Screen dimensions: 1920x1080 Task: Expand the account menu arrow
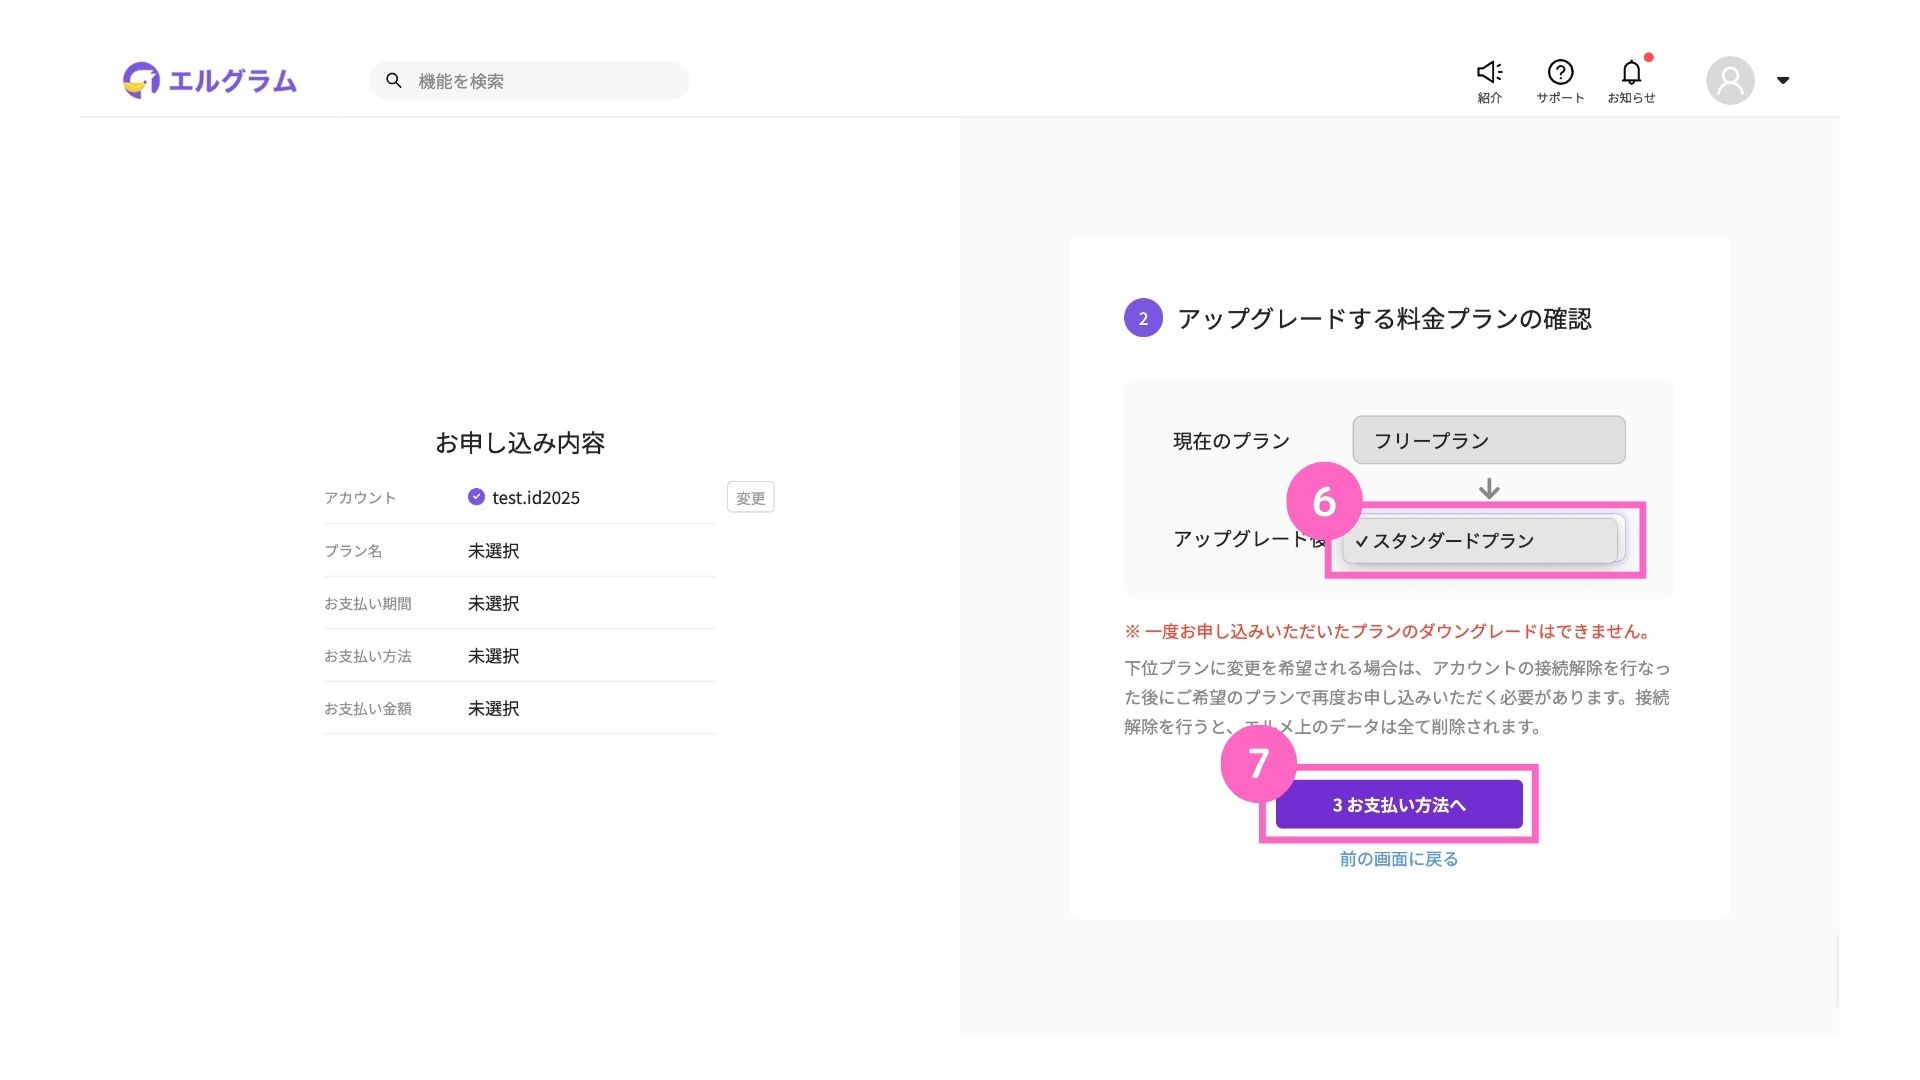[x=1783, y=81]
